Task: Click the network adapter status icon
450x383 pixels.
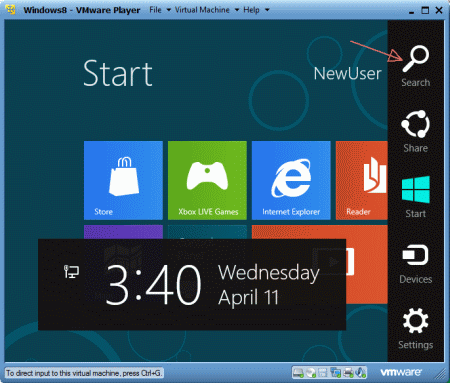Action: point(335,372)
